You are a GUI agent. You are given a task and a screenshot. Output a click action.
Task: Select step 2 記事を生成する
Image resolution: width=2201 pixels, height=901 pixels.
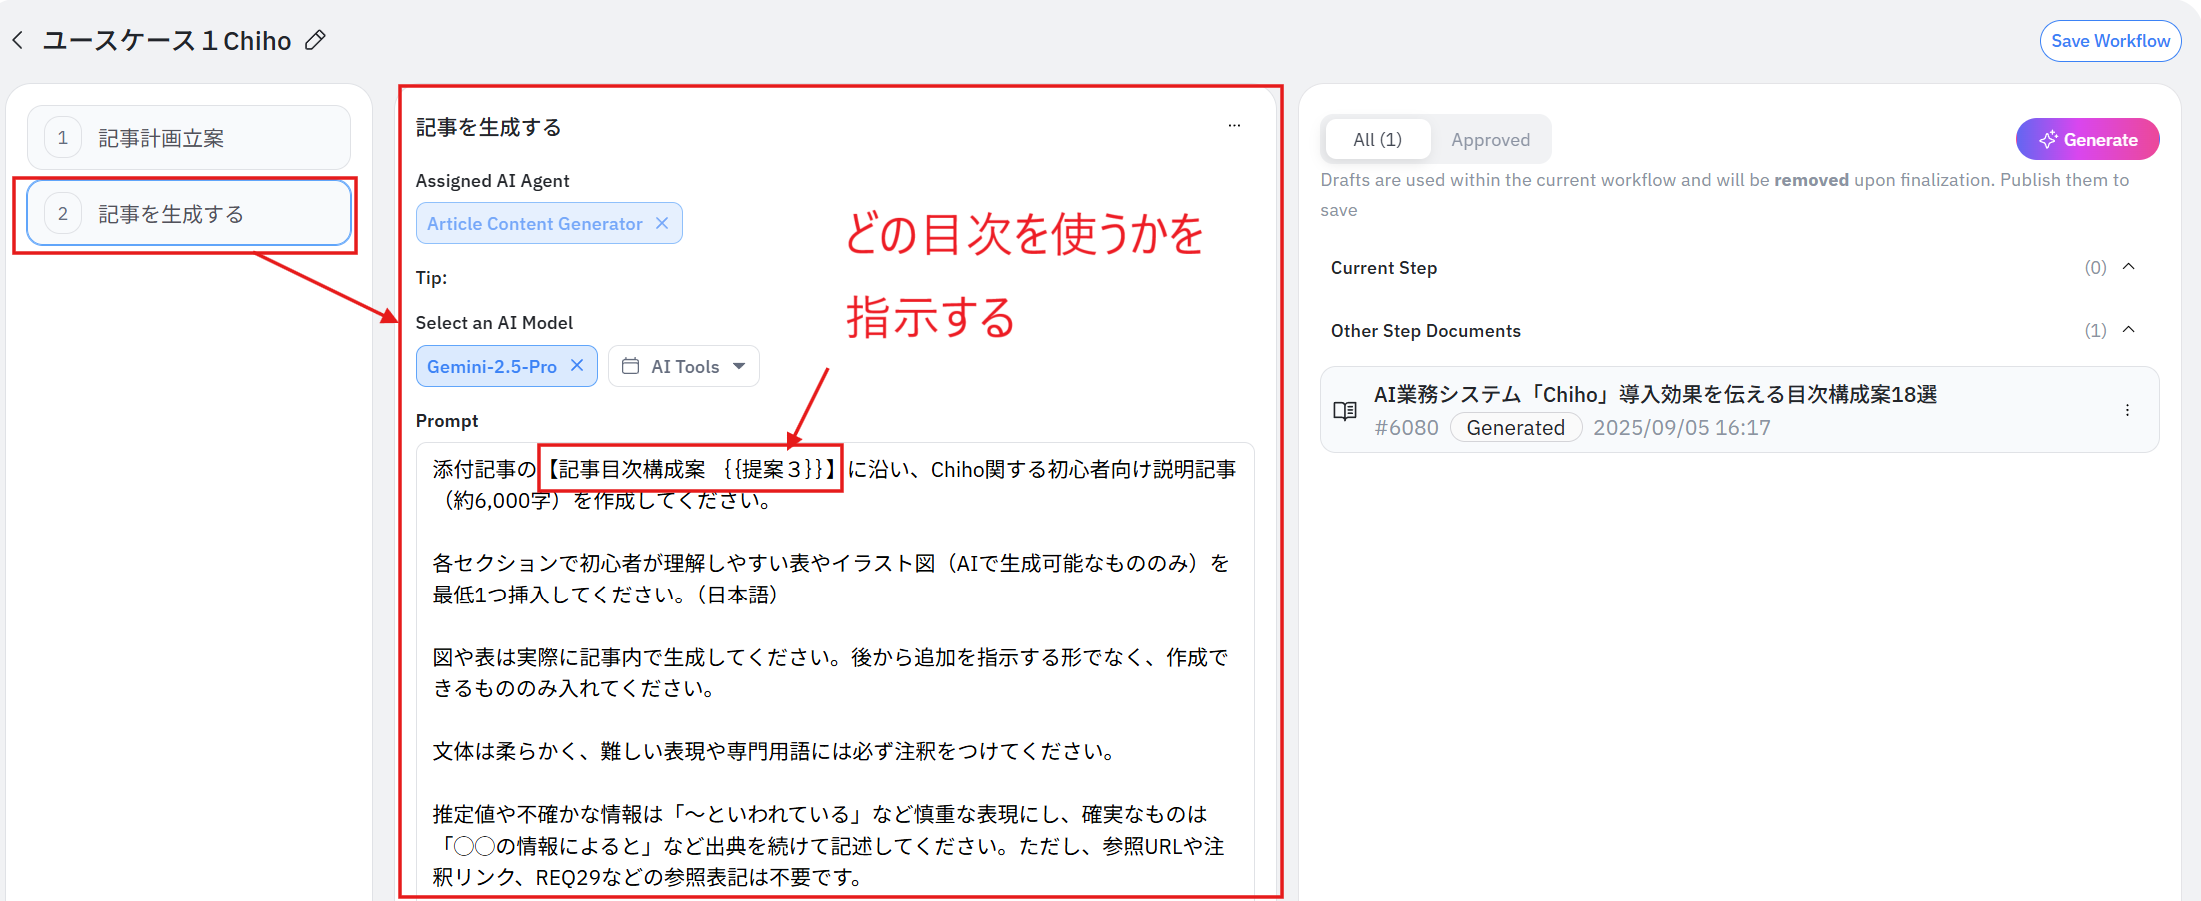189,213
